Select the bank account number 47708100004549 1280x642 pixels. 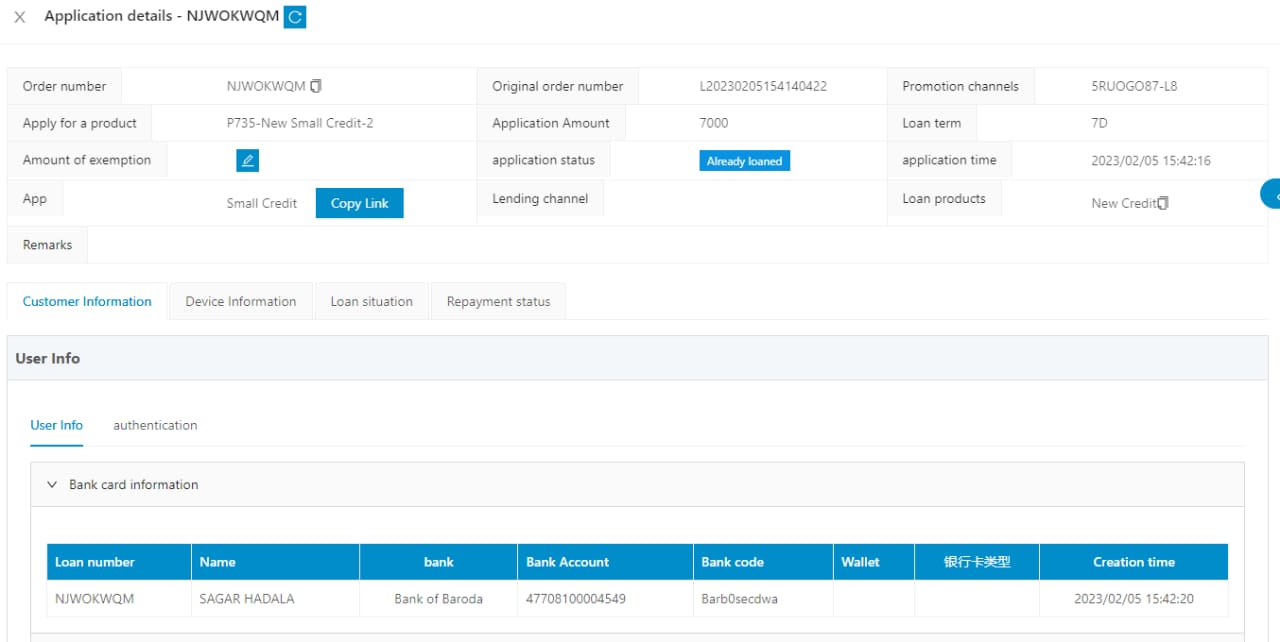(576, 599)
